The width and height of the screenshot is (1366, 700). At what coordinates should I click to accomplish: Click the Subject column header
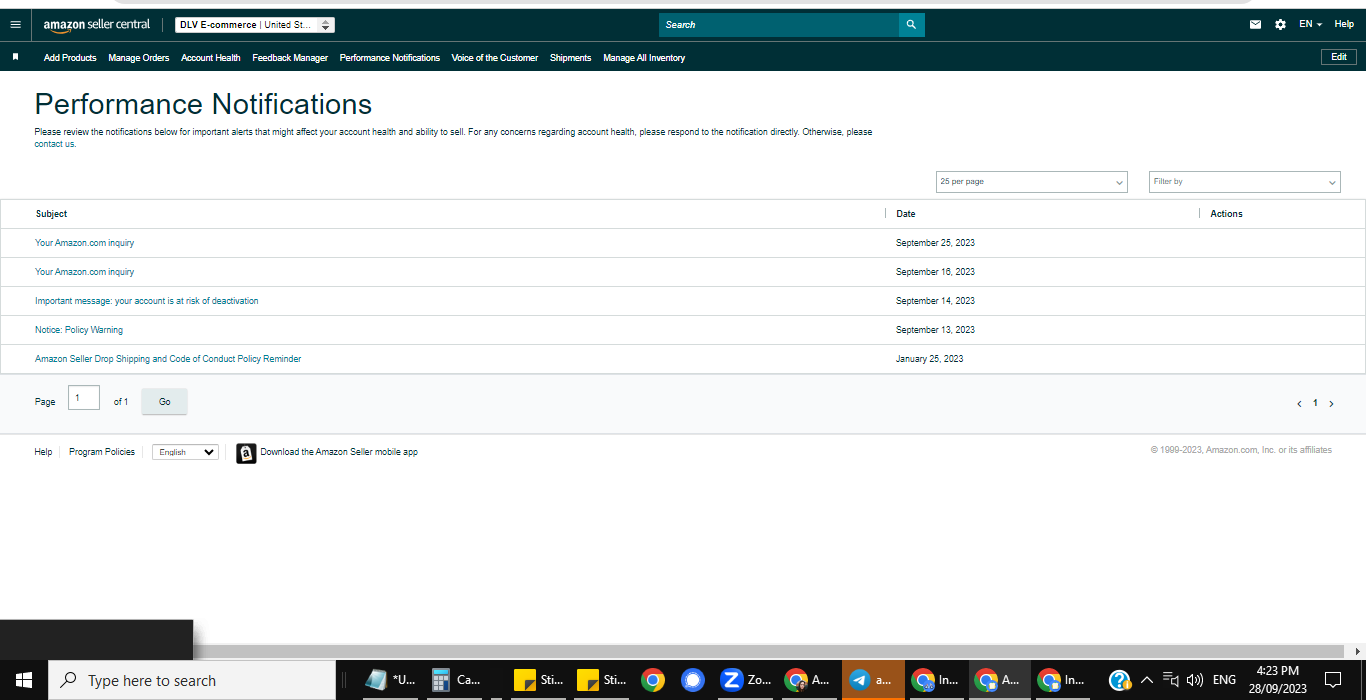pyautogui.click(x=51, y=214)
